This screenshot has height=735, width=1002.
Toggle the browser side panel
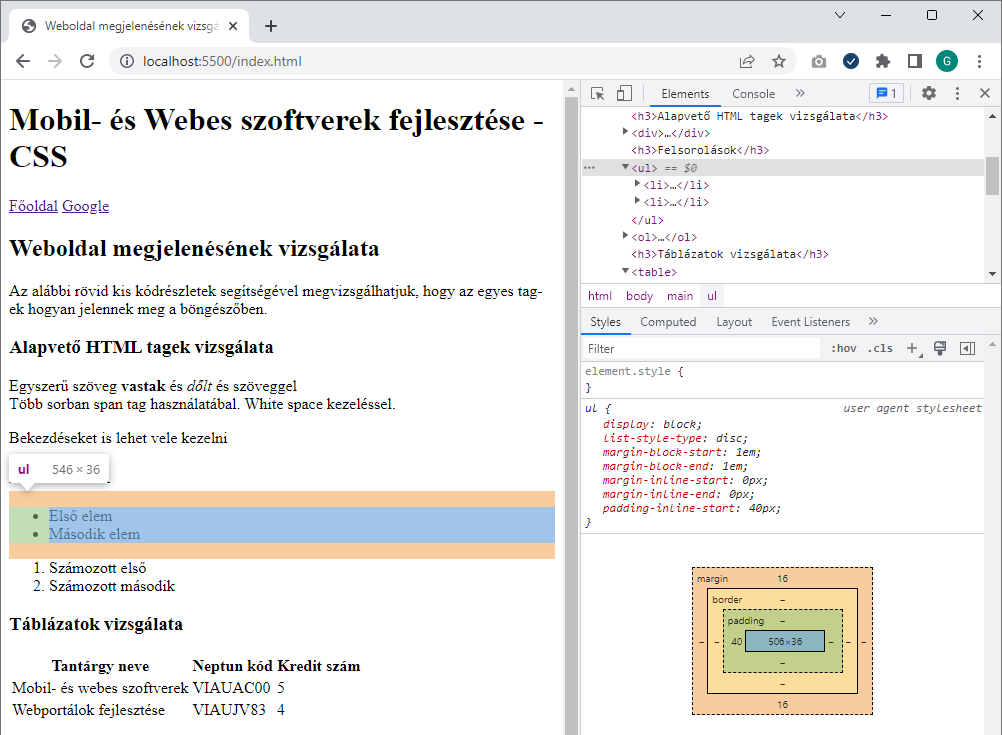tap(914, 61)
